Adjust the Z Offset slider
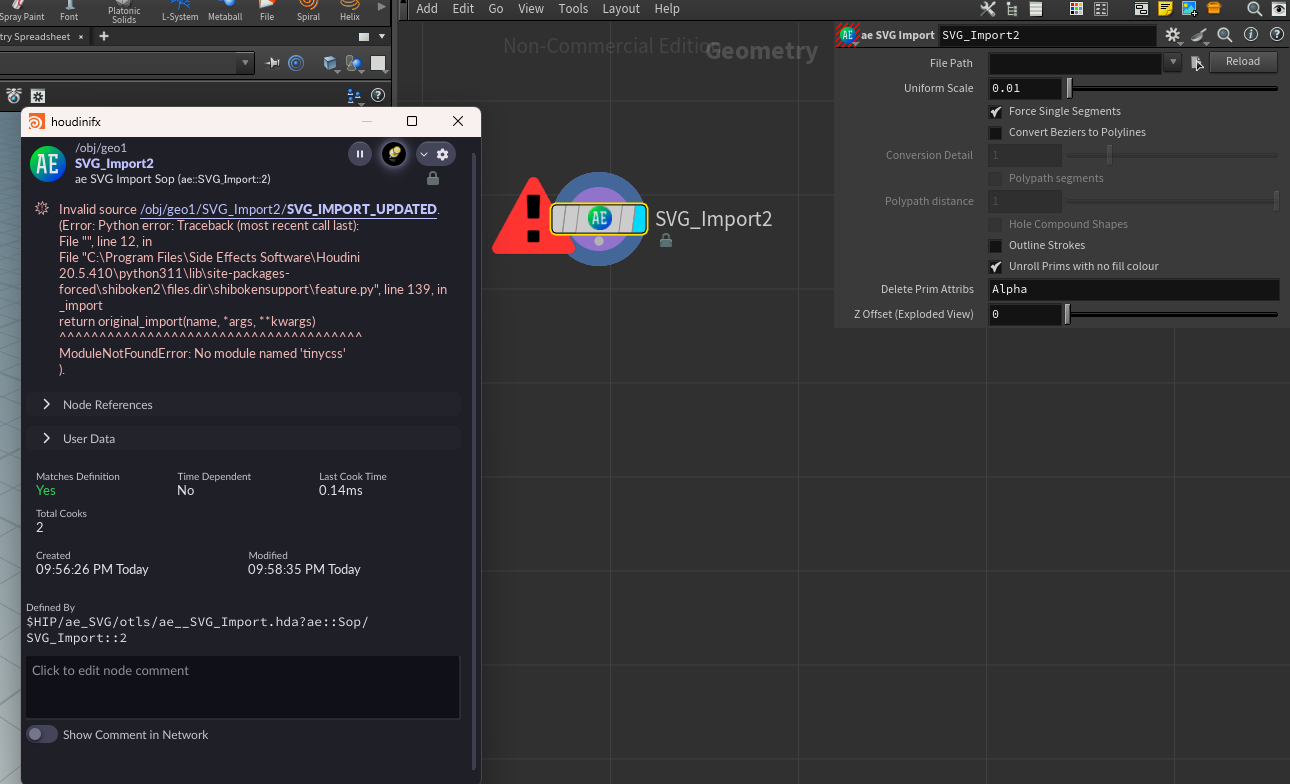Viewport: 1290px width, 784px height. [x=1172, y=314]
